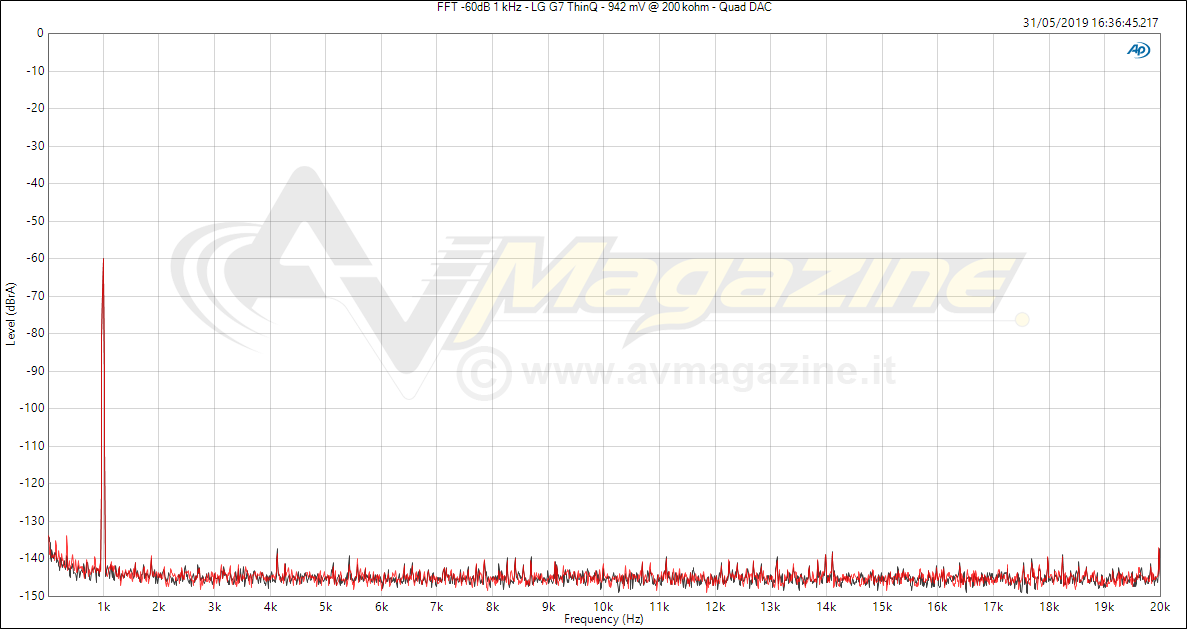1187x629 pixels.
Task: Click the '-100' level axis tick
Action: click(32, 408)
